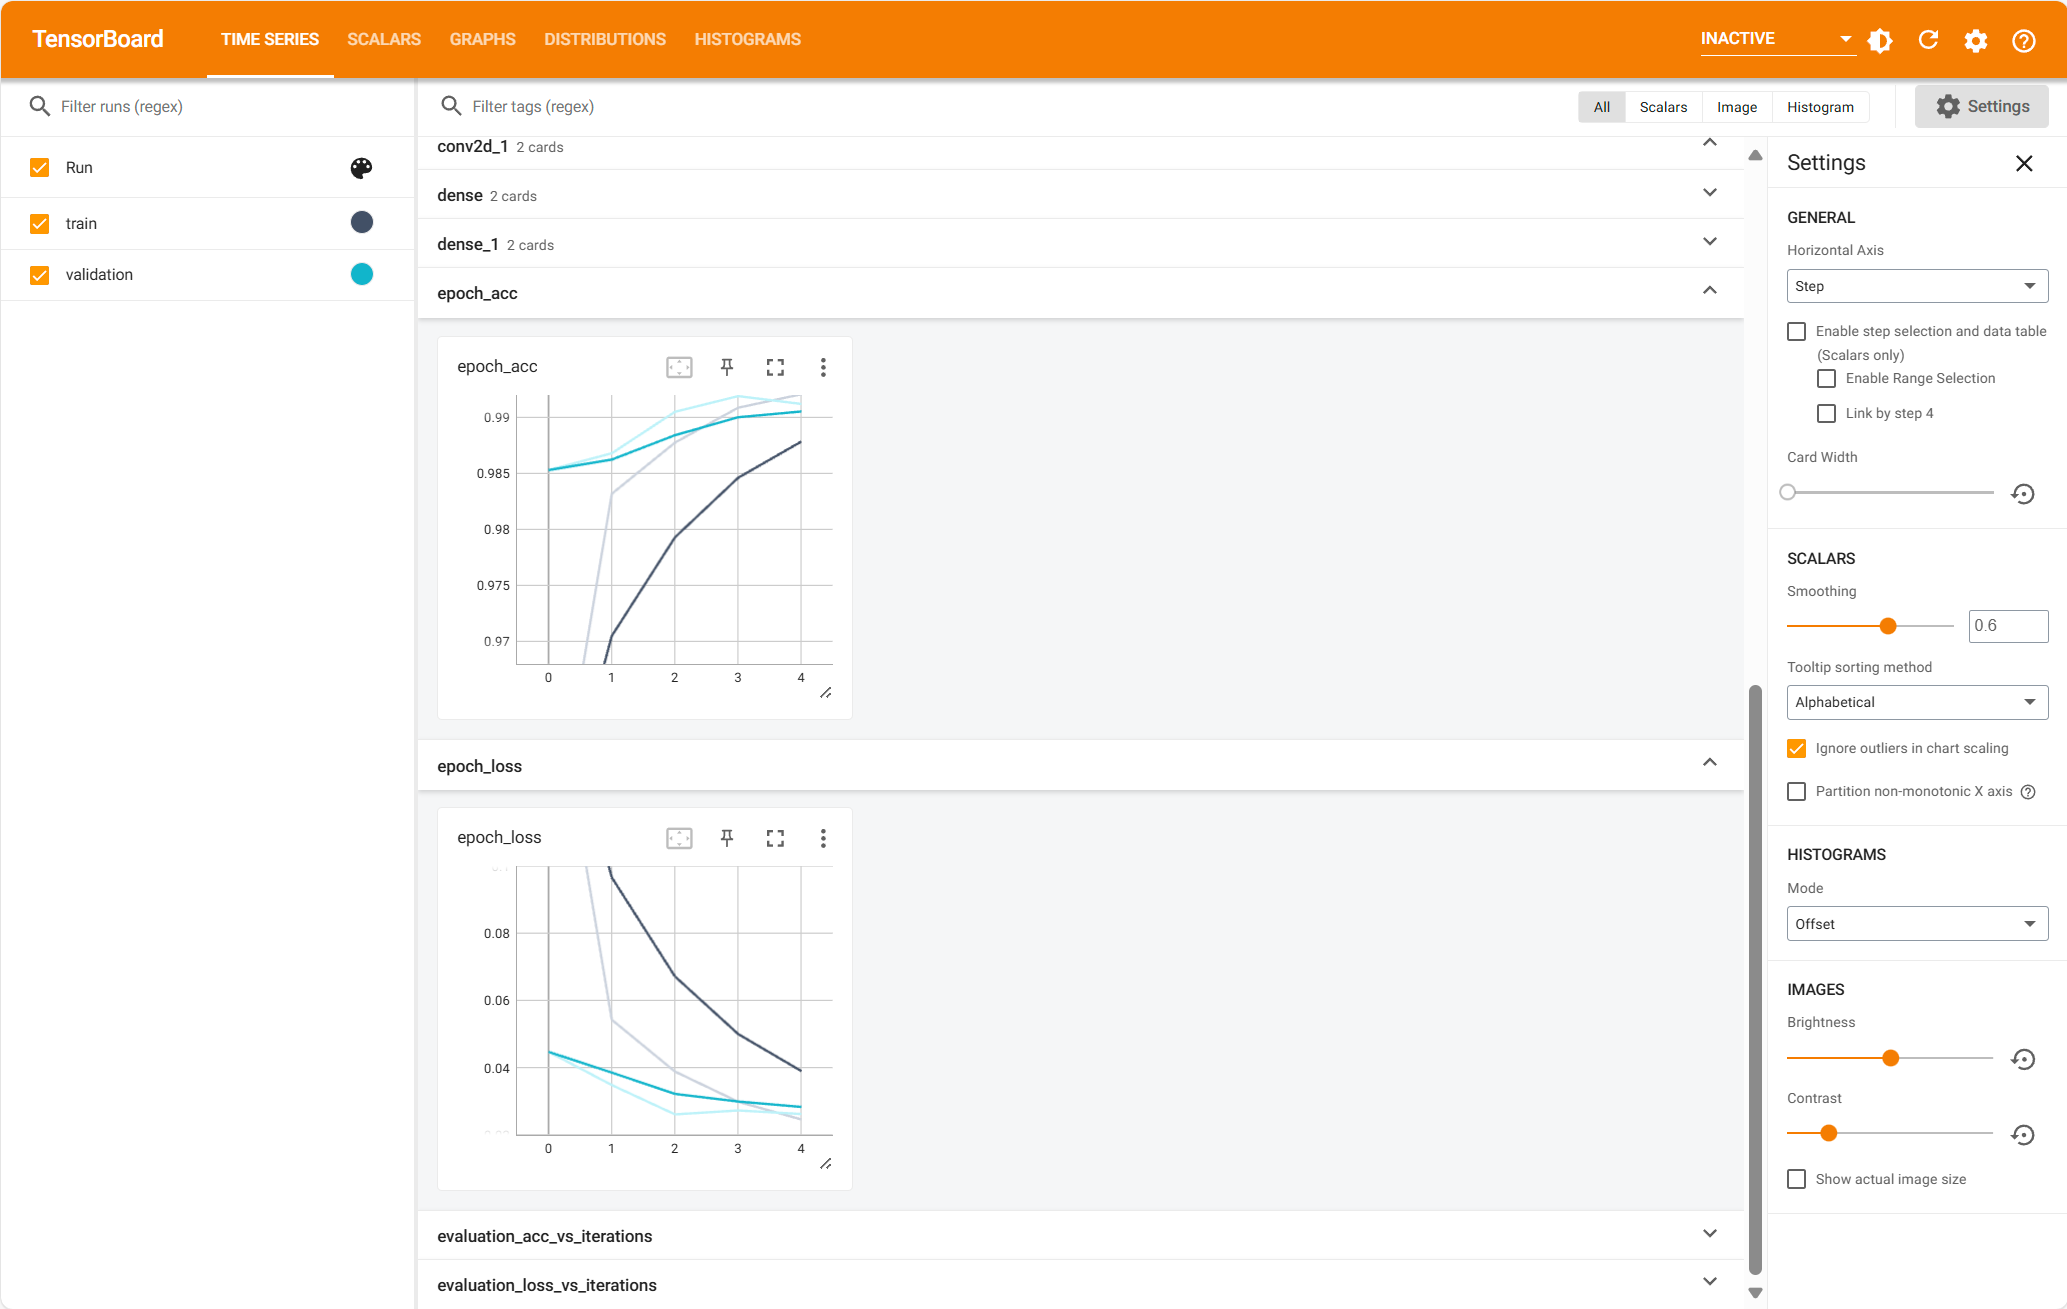This screenshot has height=1309, width=2067.
Task: Enable step selection and data table
Action: 1797,331
